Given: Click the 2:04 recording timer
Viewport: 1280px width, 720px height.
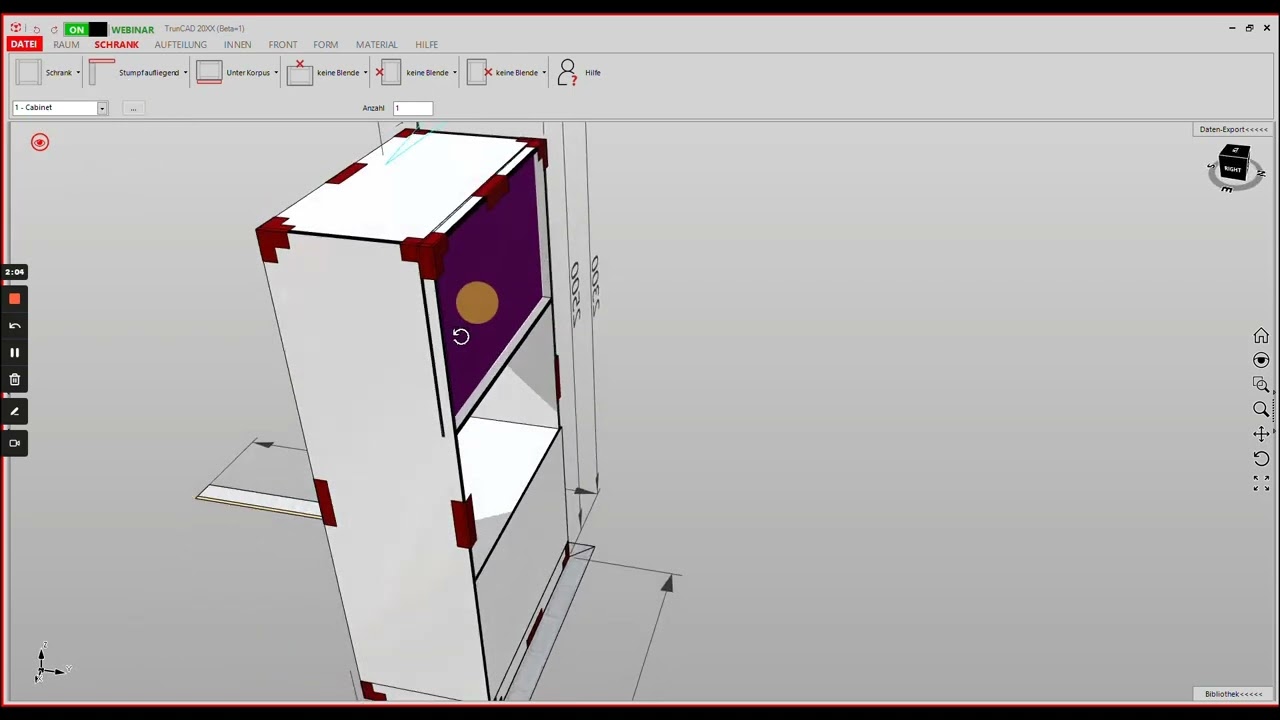Looking at the screenshot, I should (x=14, y=272).
